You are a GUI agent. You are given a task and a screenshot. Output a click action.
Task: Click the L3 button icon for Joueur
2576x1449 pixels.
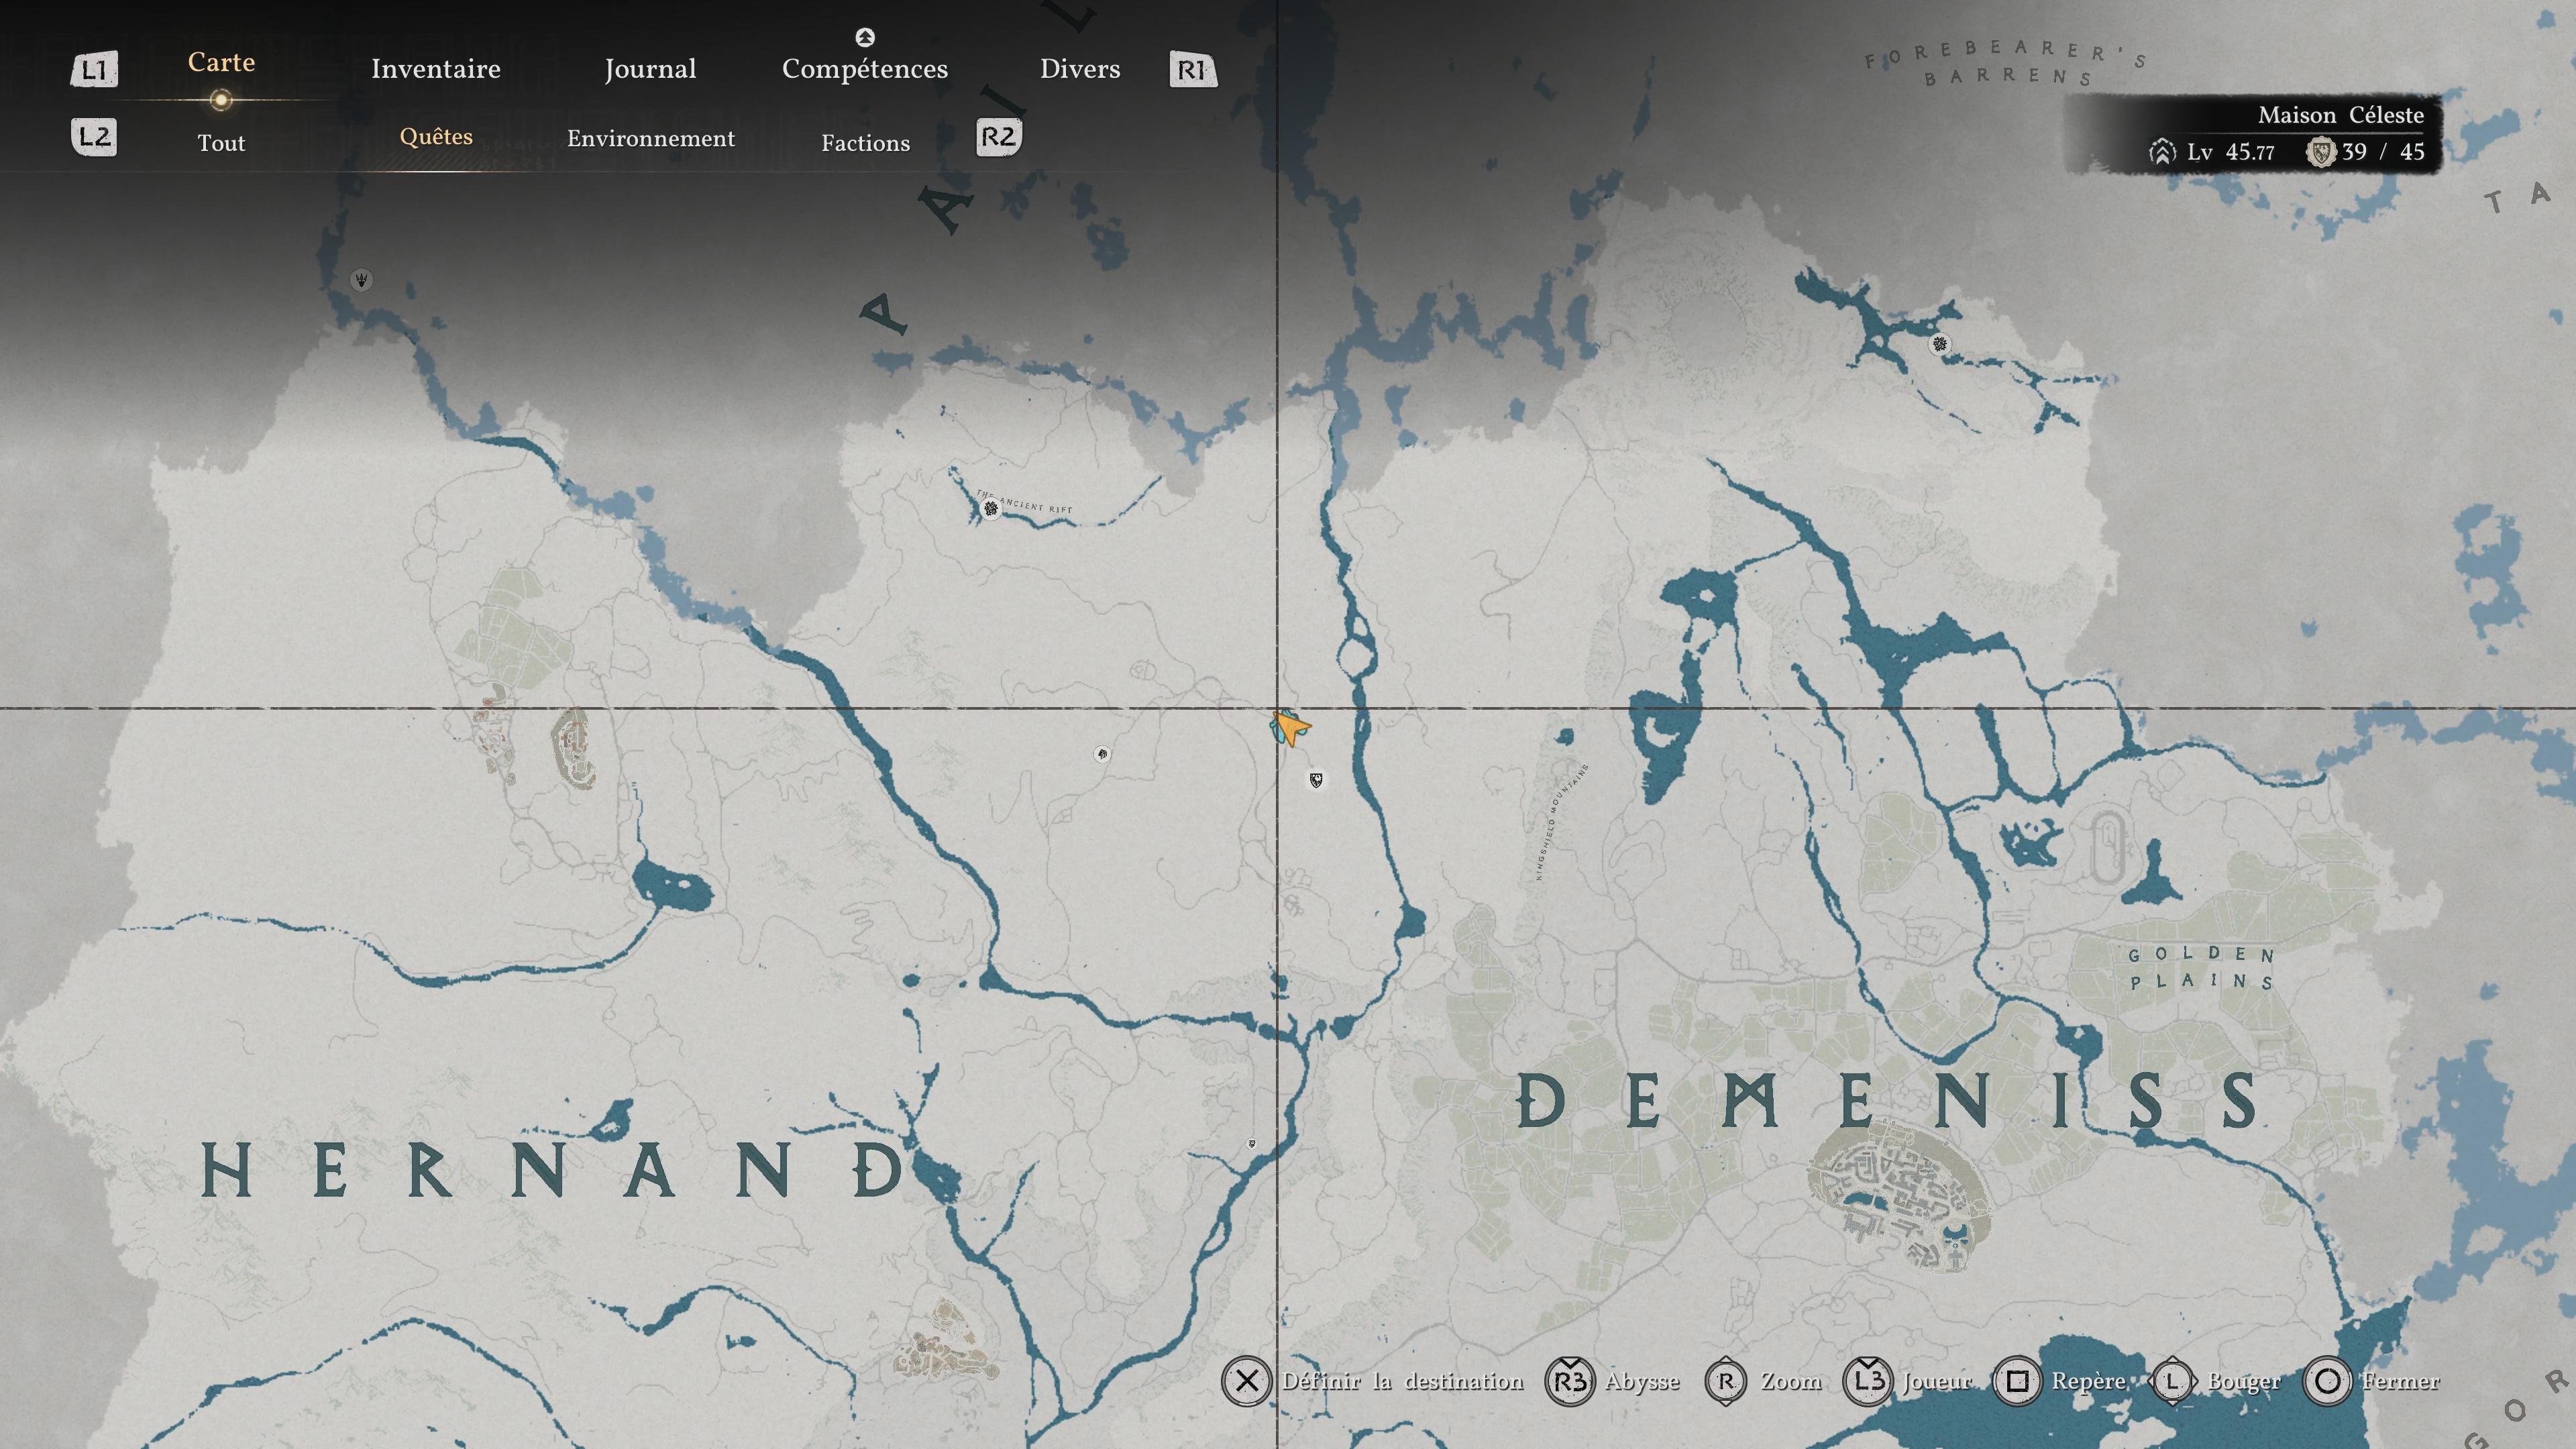[1867, 1381]
